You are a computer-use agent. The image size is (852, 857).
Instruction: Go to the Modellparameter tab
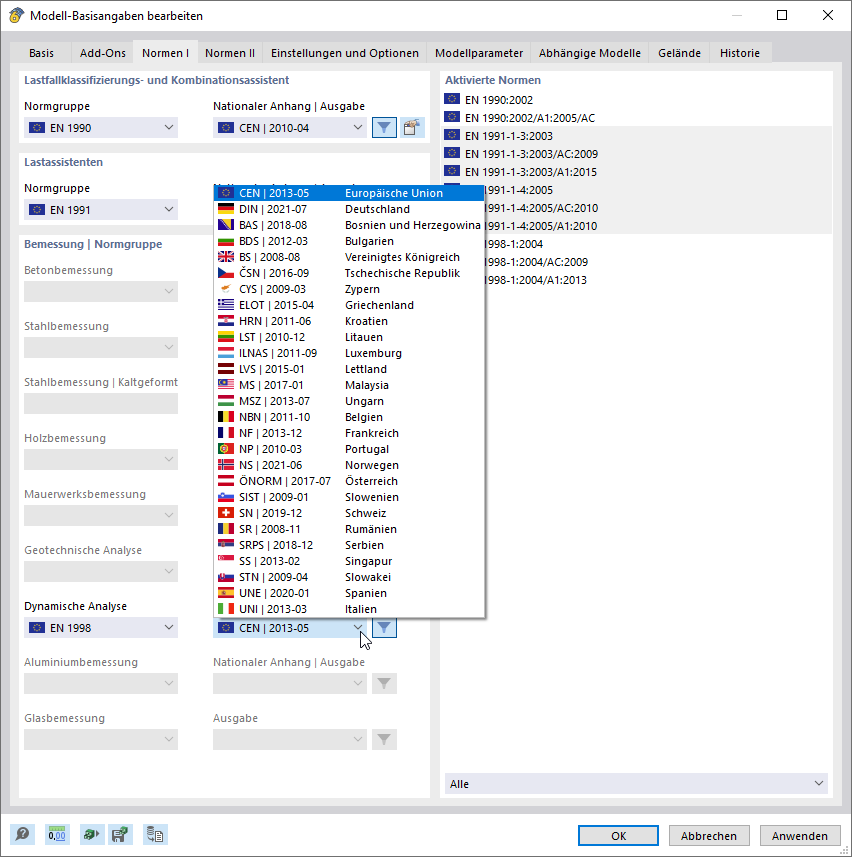(x=479, y=53)
